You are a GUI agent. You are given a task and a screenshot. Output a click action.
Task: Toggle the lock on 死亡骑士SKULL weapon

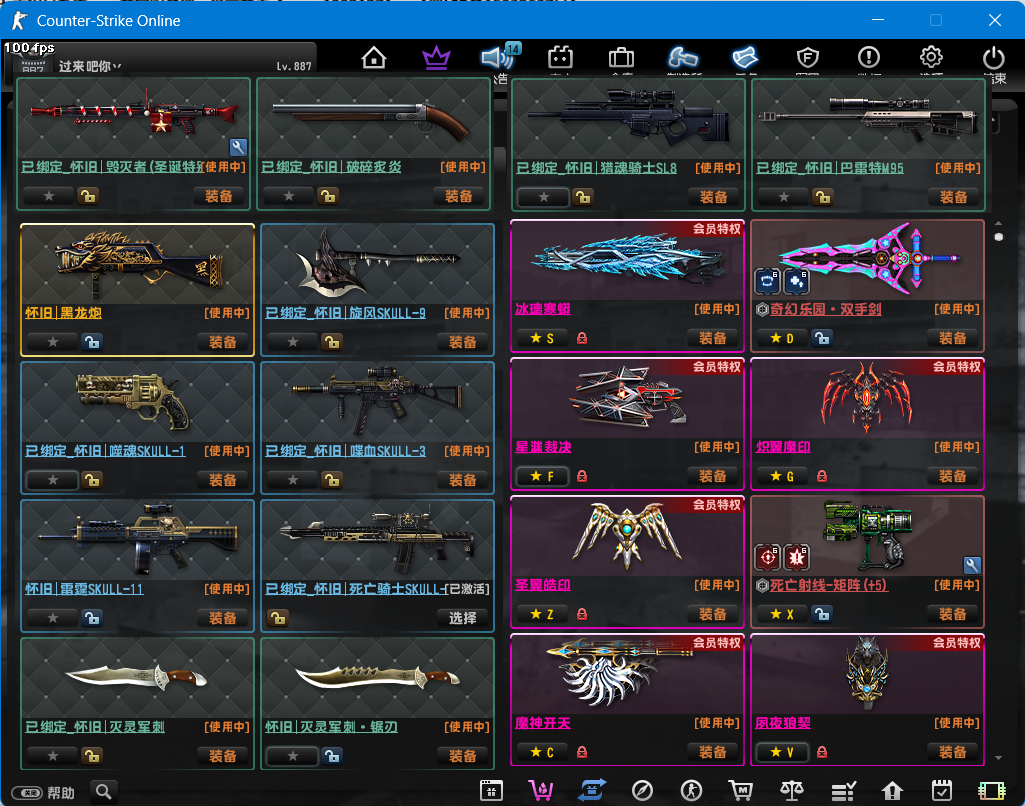(x=278, y=618)
